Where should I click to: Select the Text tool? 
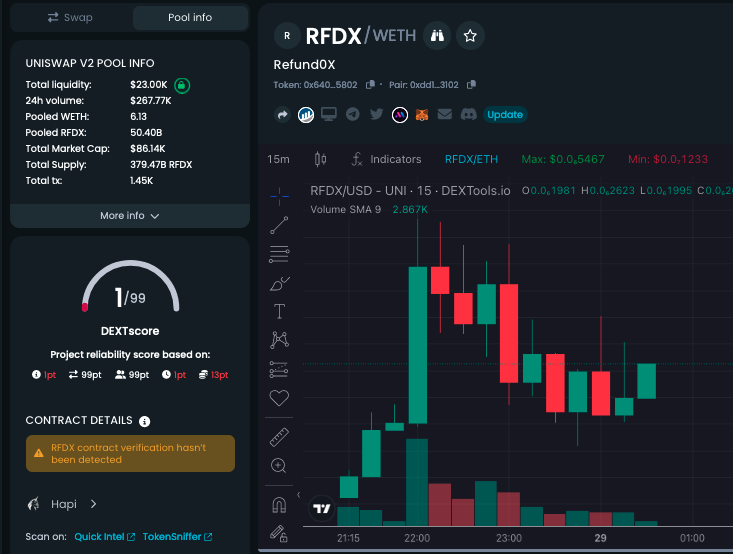click(x=279, y=311)
